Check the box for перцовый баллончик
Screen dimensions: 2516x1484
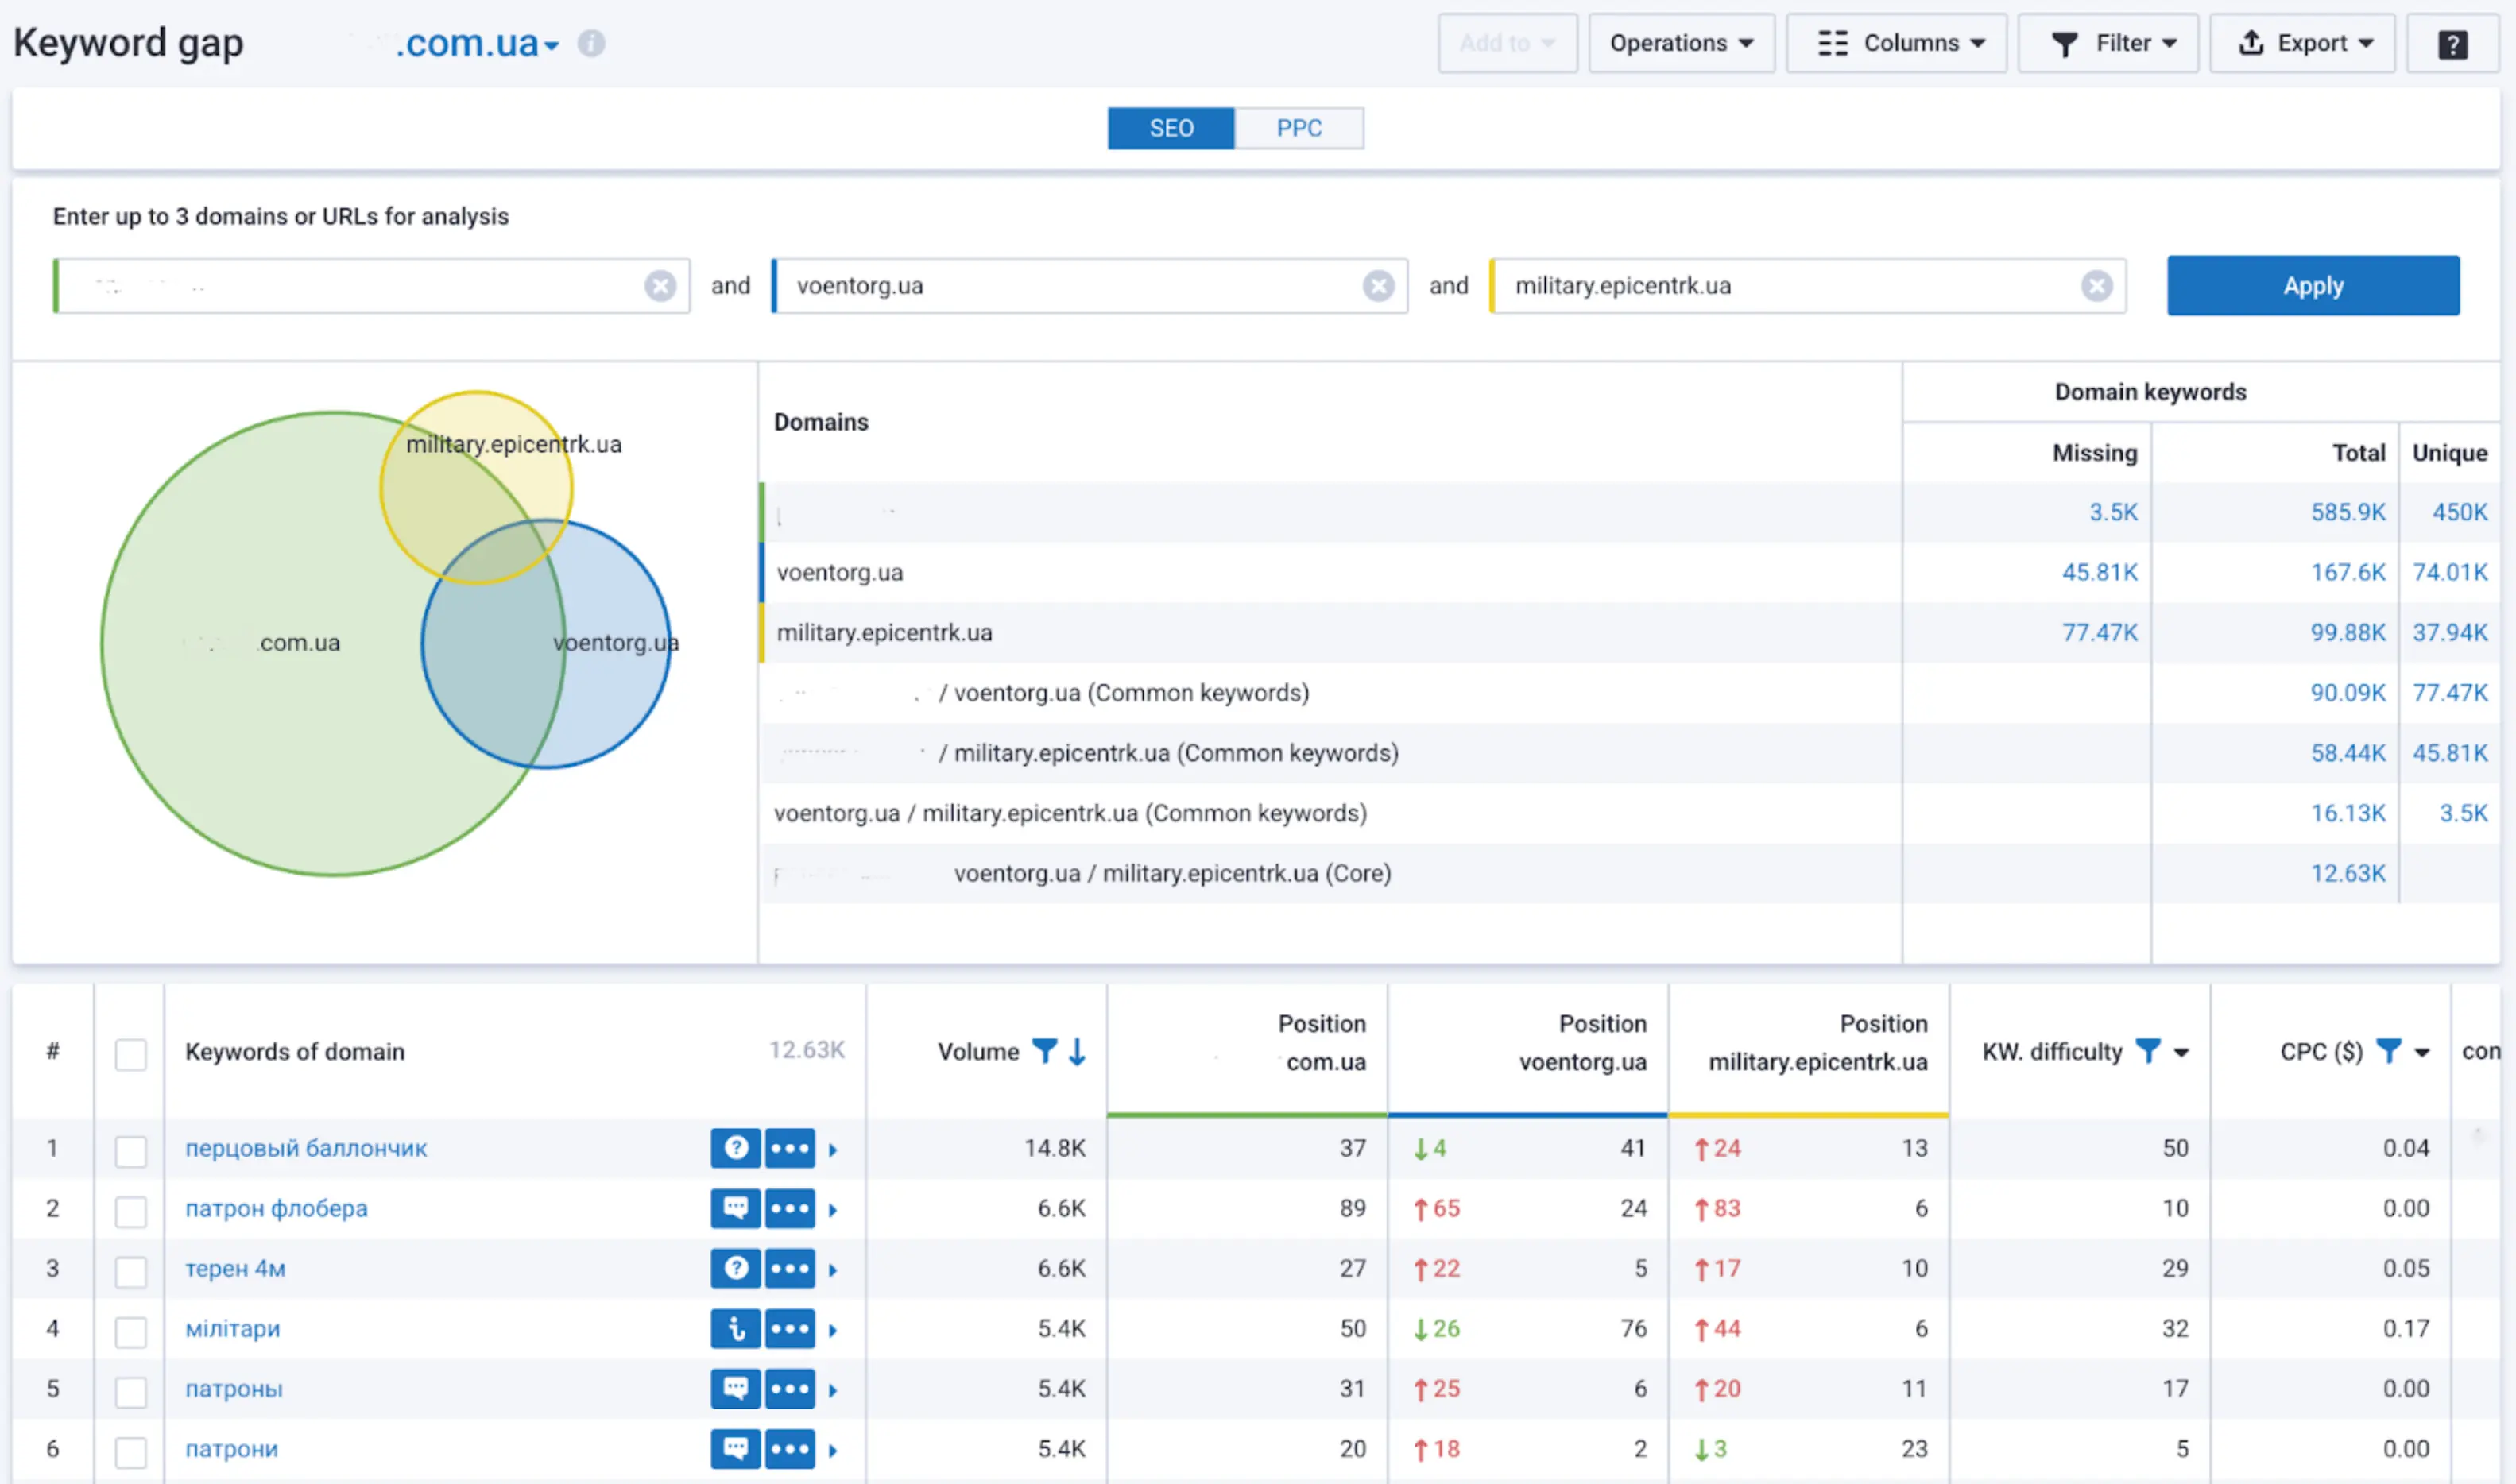(x=131, y=1151)
